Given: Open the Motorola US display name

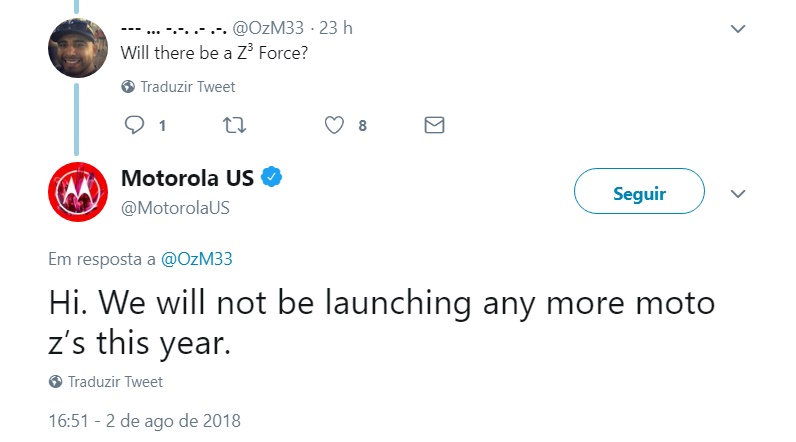Looking at the screenshot, I should (187, 178).
